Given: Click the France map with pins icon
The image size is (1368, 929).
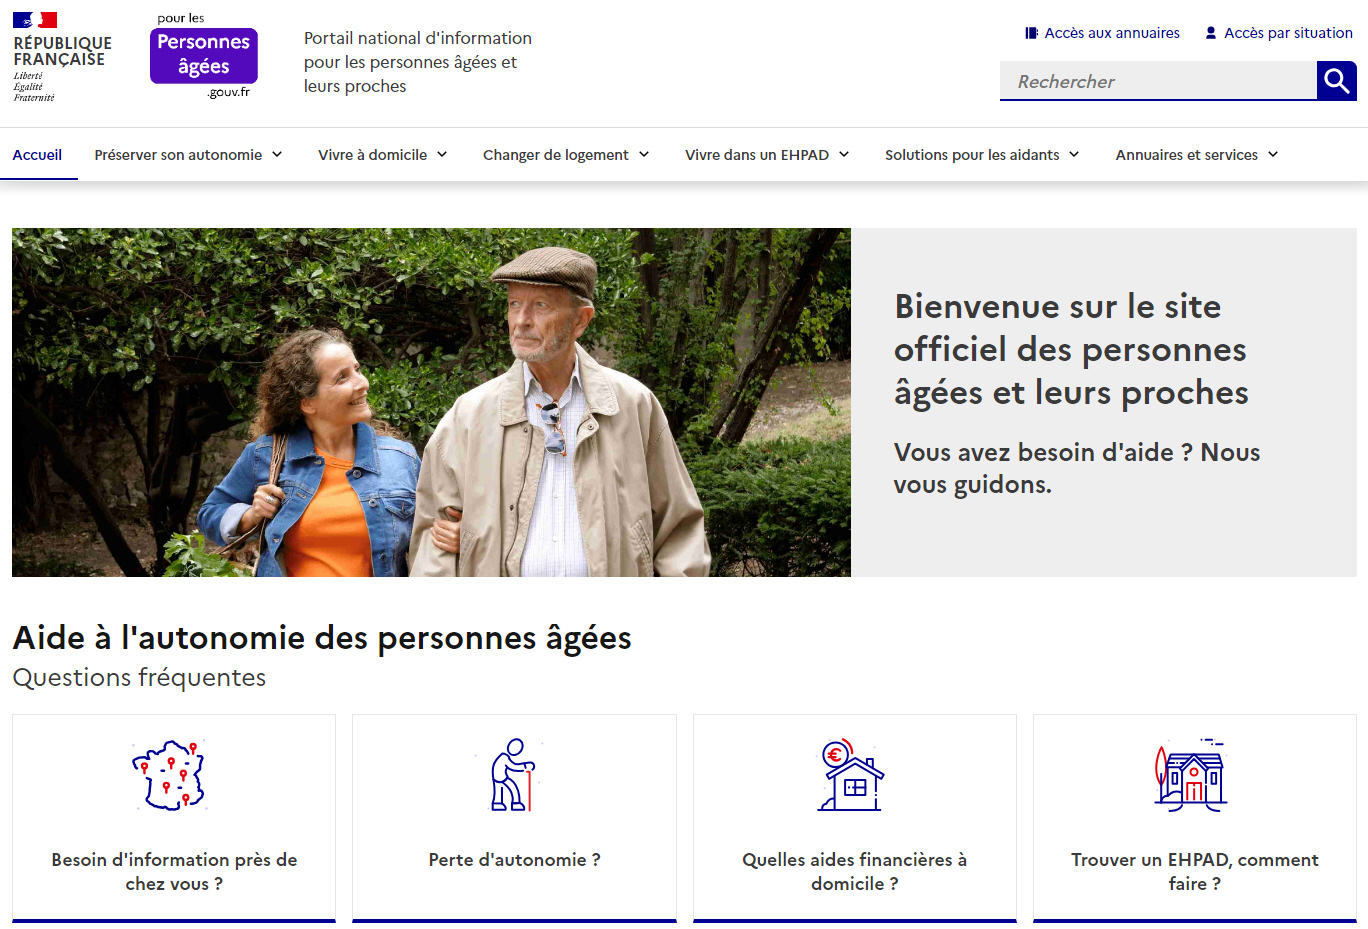Looking at the screenshot, I should [x=169, y=775].
